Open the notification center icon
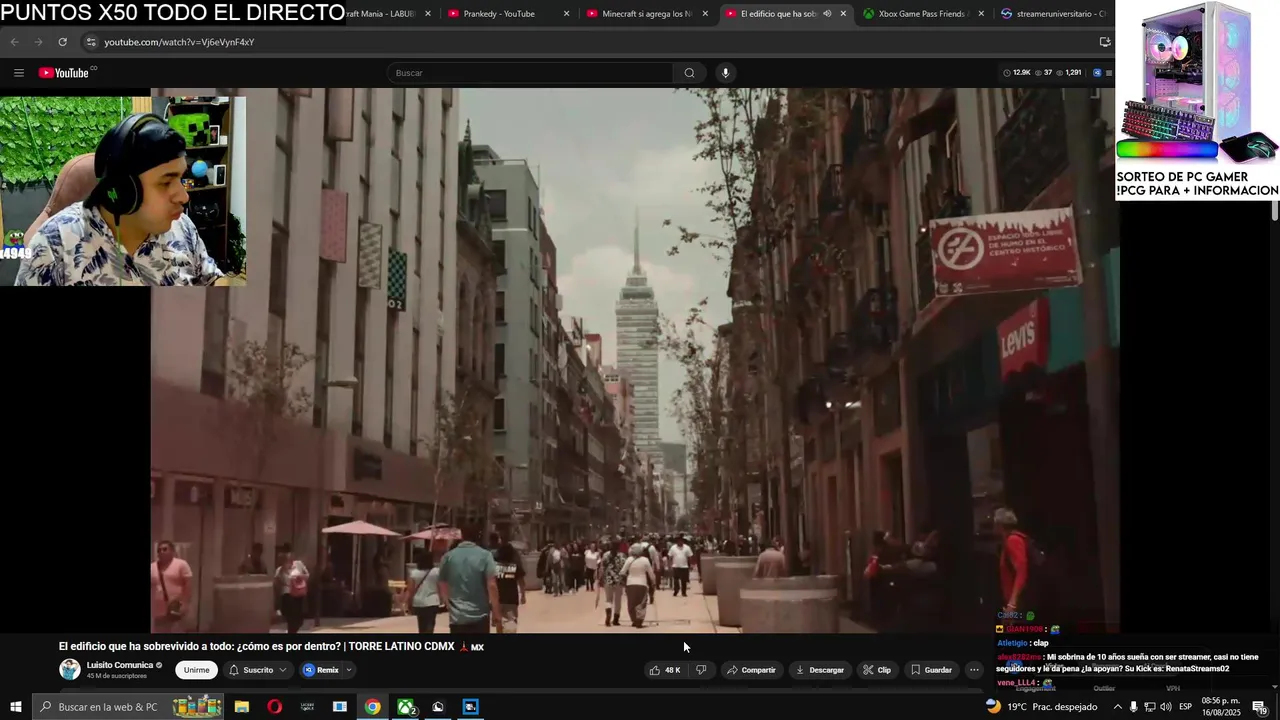1280x720 pixels. tap(1260, 707)
